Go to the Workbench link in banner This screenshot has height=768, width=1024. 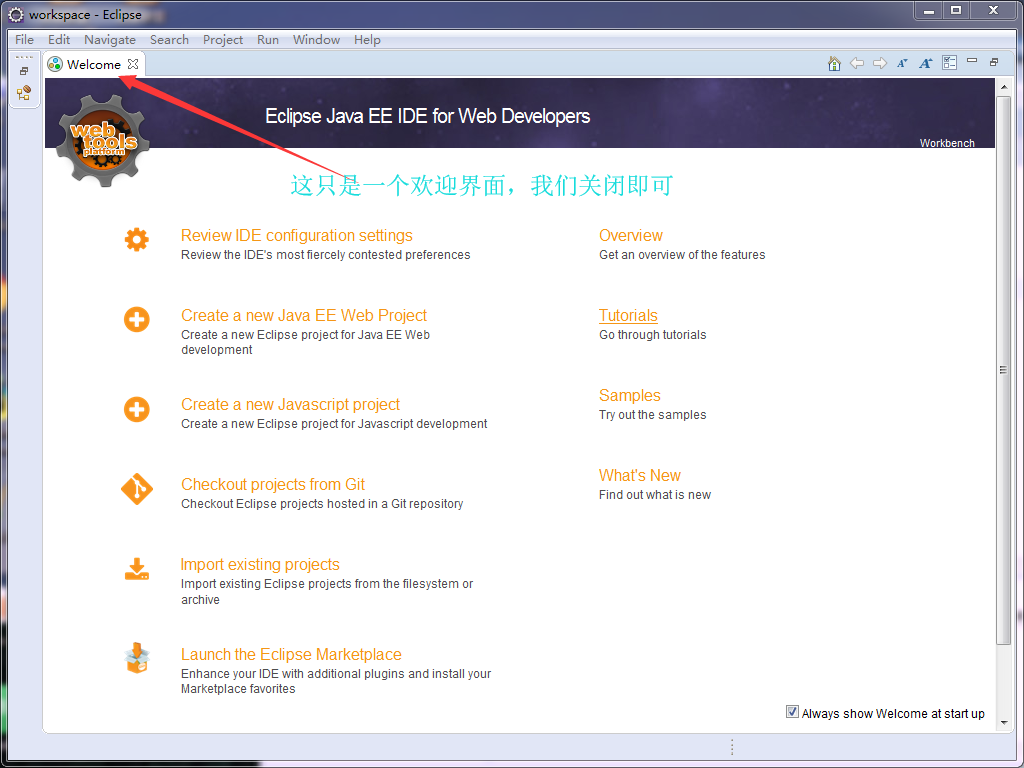coord(947,143)
